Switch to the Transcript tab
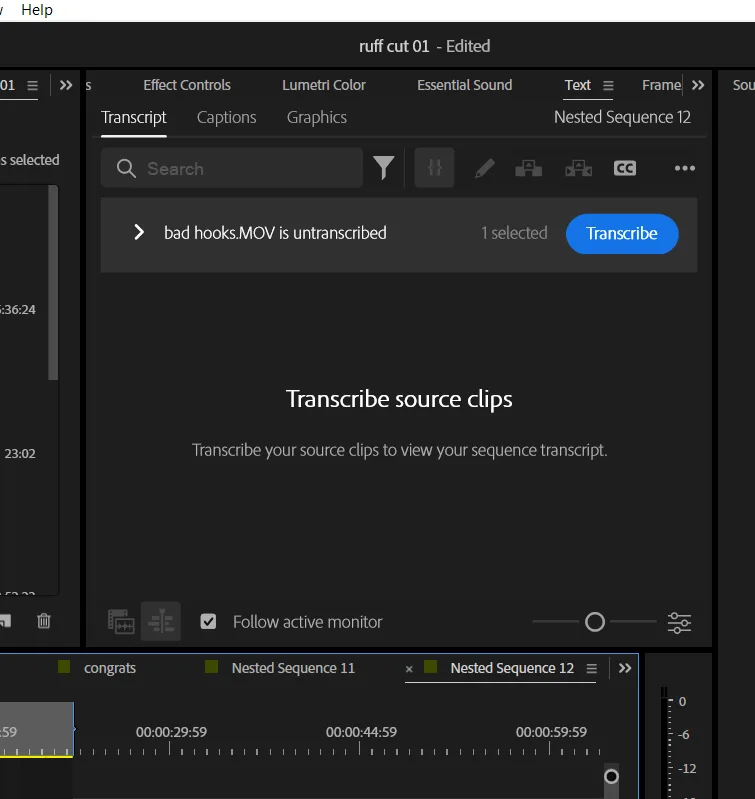Screen dimensions: 755x799 pyautogui.click(x=134, y=118)
